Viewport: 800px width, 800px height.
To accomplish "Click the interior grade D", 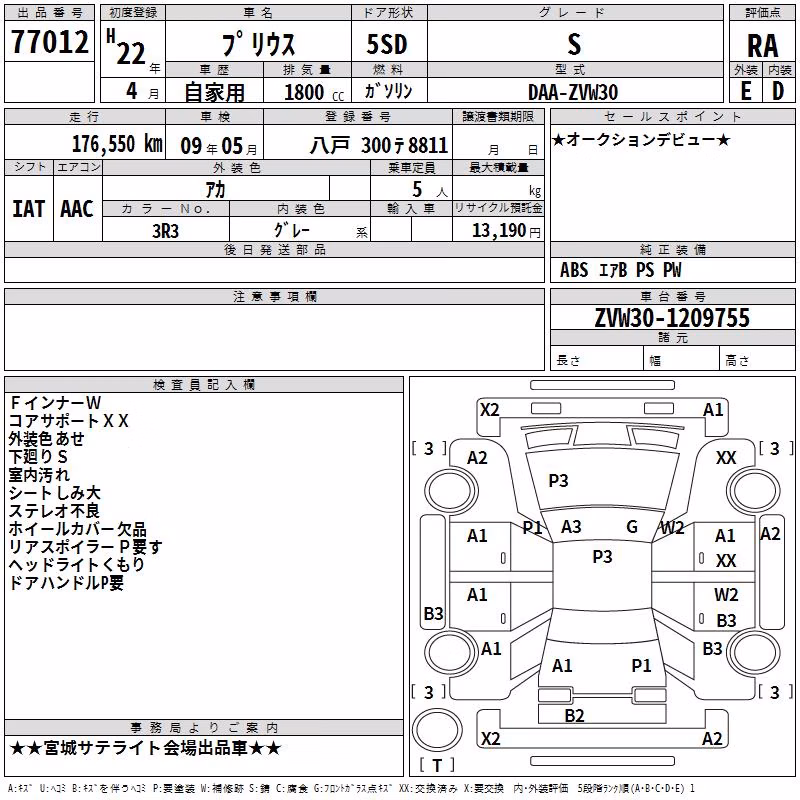I will click(778, 91).
